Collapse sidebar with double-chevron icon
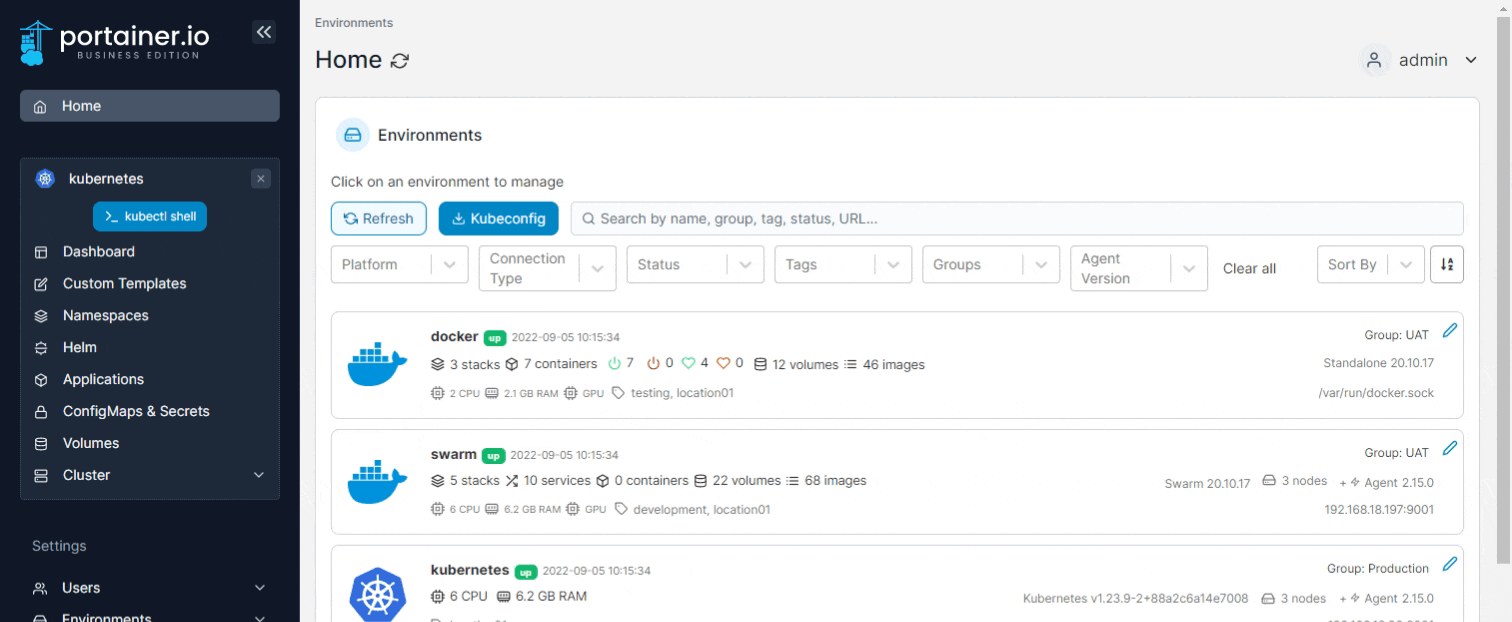This screenshot has width=1512, height=622. point(264,32)
